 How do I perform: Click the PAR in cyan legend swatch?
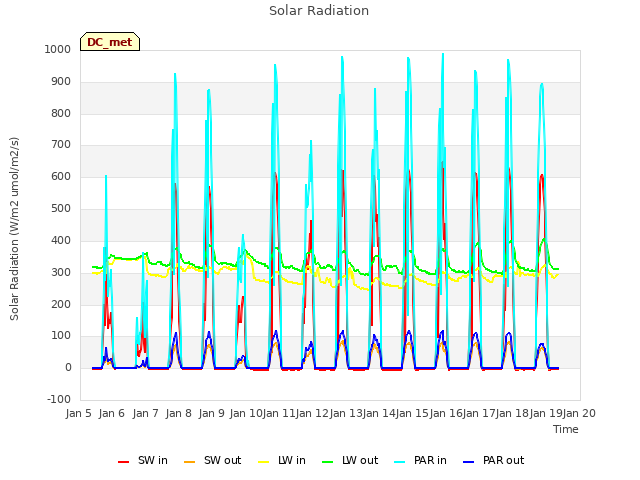coord(400,462)
